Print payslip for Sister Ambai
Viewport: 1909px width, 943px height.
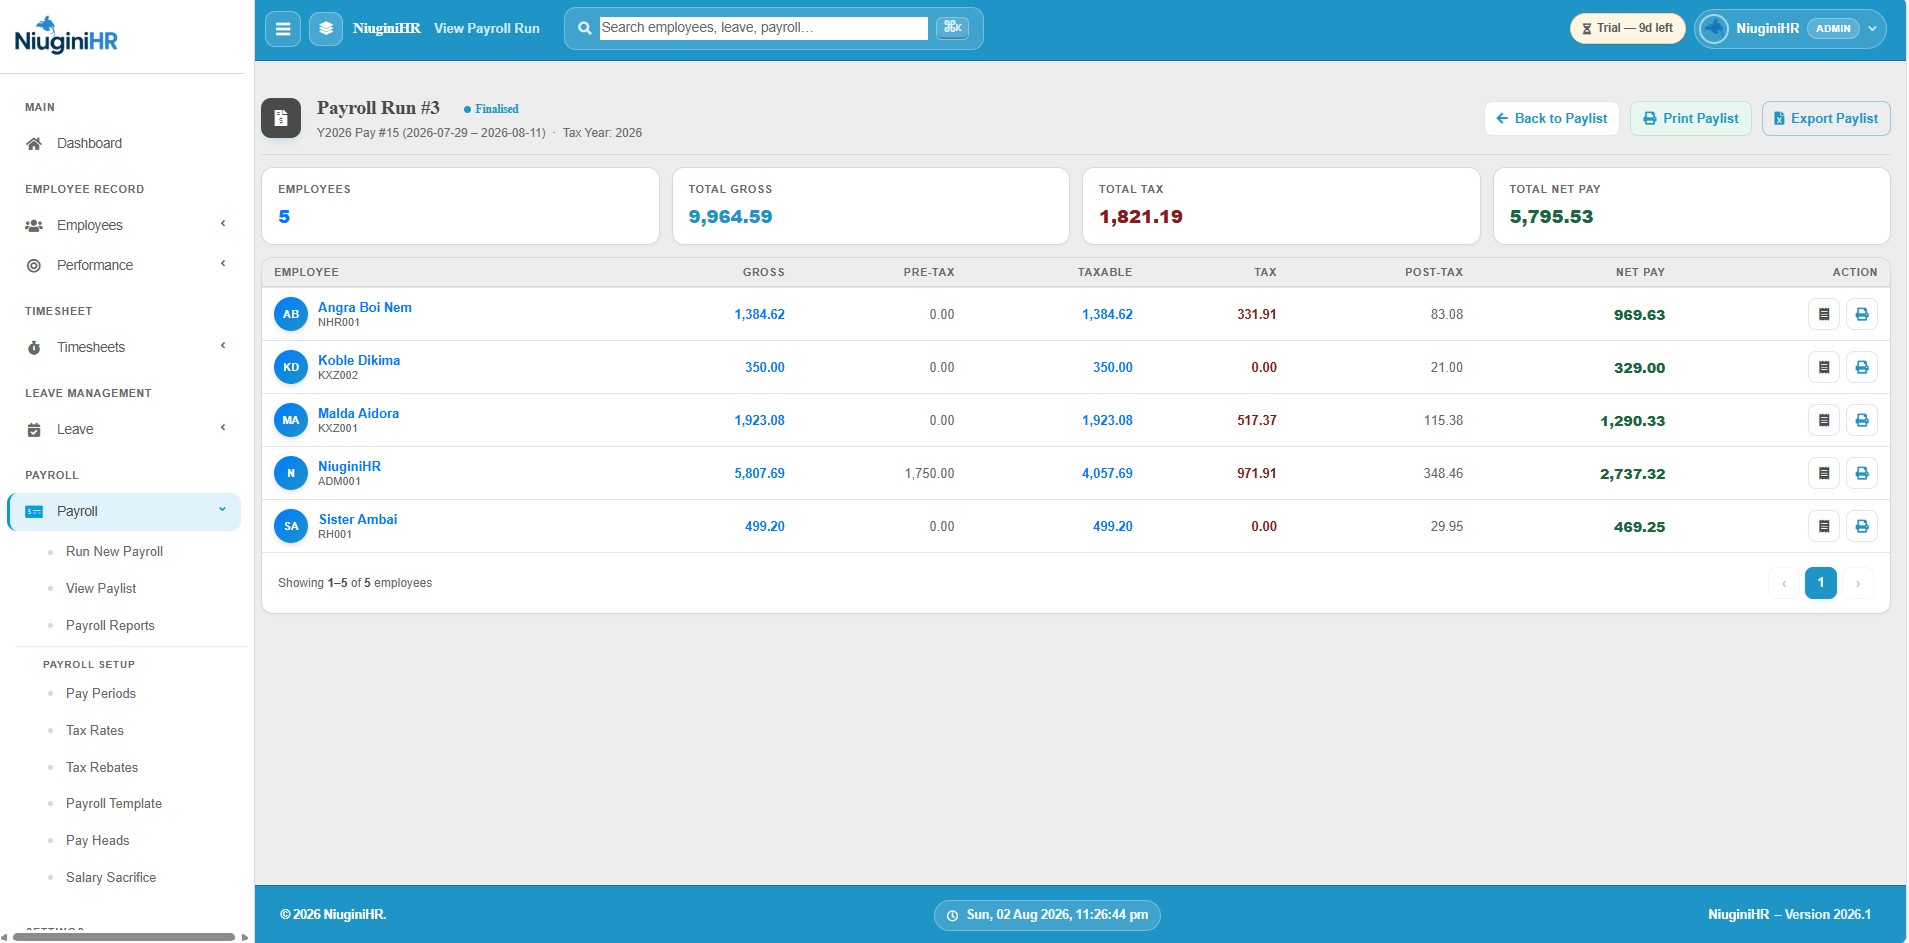click(1862, 526)
